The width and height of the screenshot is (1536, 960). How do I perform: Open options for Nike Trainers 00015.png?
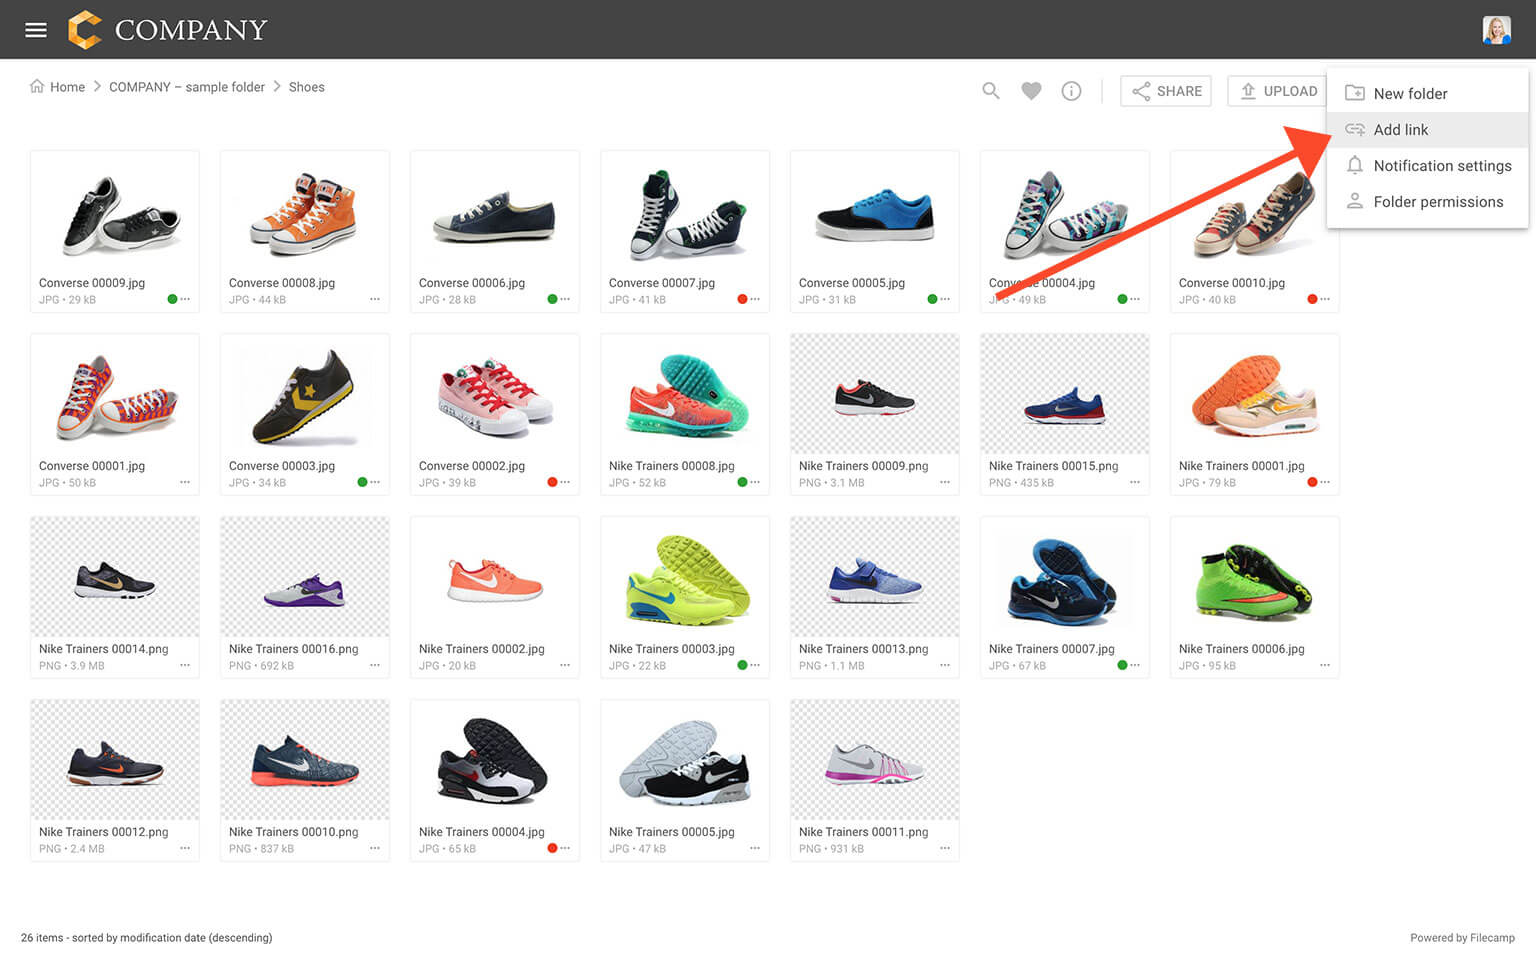pos(1135,482)
